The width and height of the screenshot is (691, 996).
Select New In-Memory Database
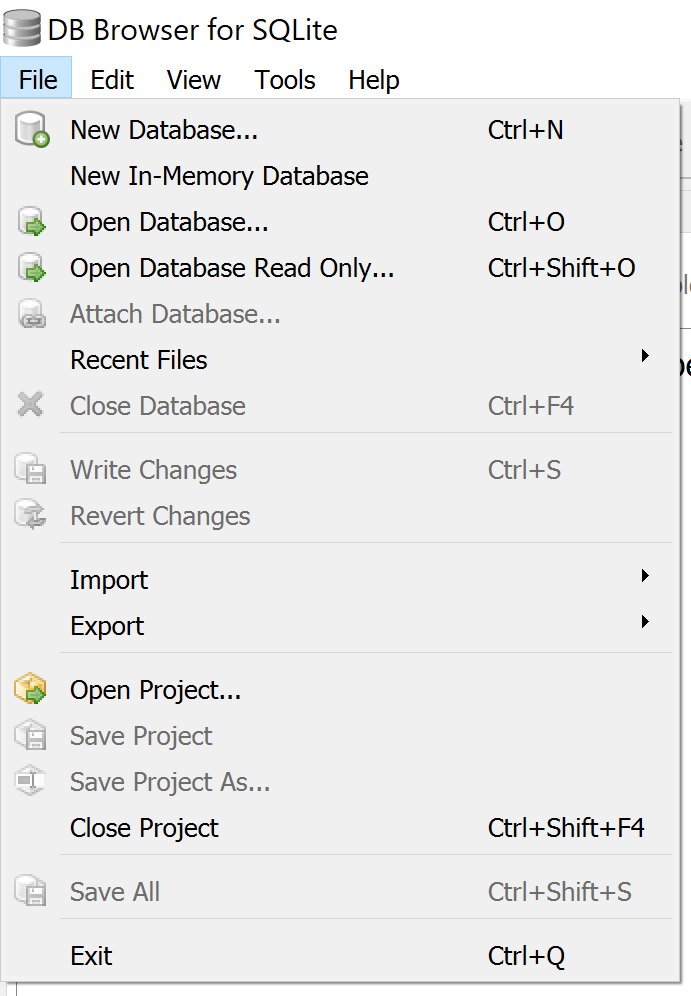point(219,175)
